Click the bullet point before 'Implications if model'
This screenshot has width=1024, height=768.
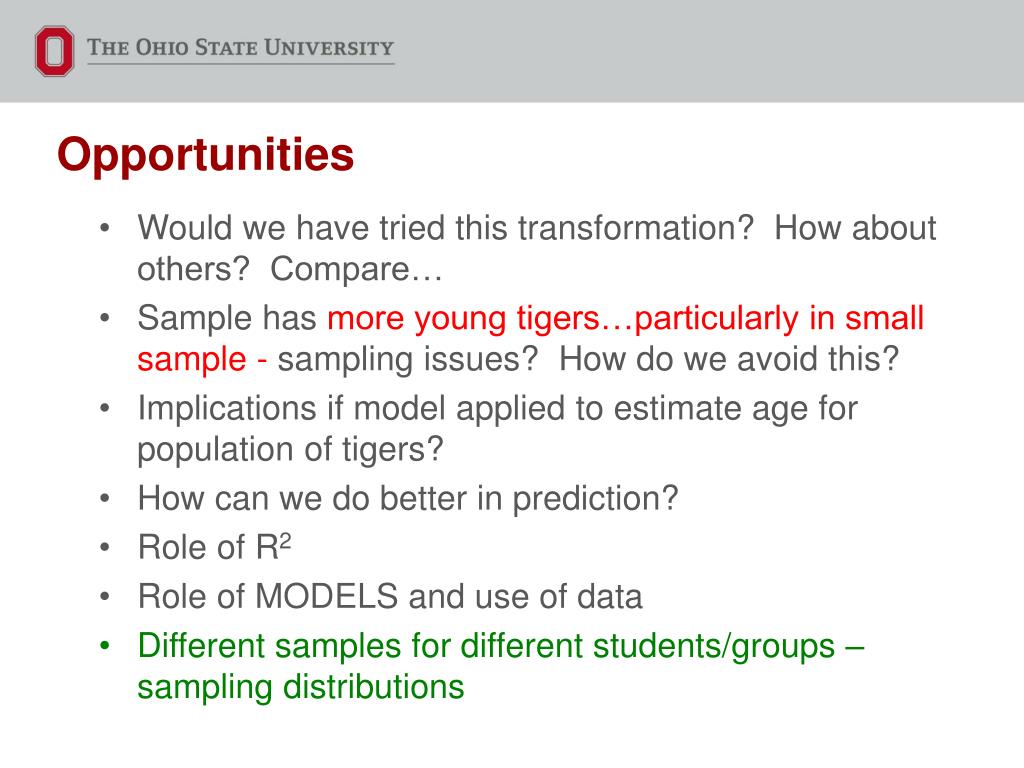[x=104, y=409]
